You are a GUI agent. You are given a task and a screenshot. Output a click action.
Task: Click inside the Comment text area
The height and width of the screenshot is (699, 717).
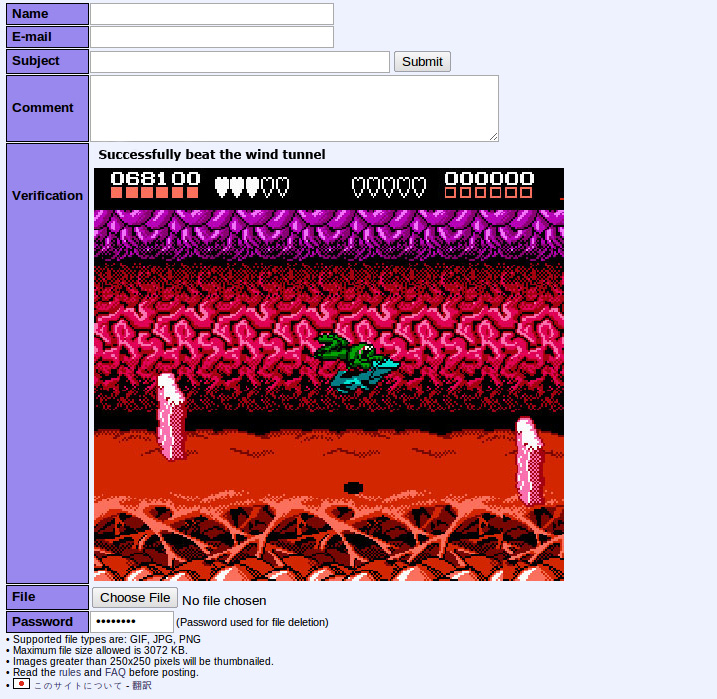[294, 108]
